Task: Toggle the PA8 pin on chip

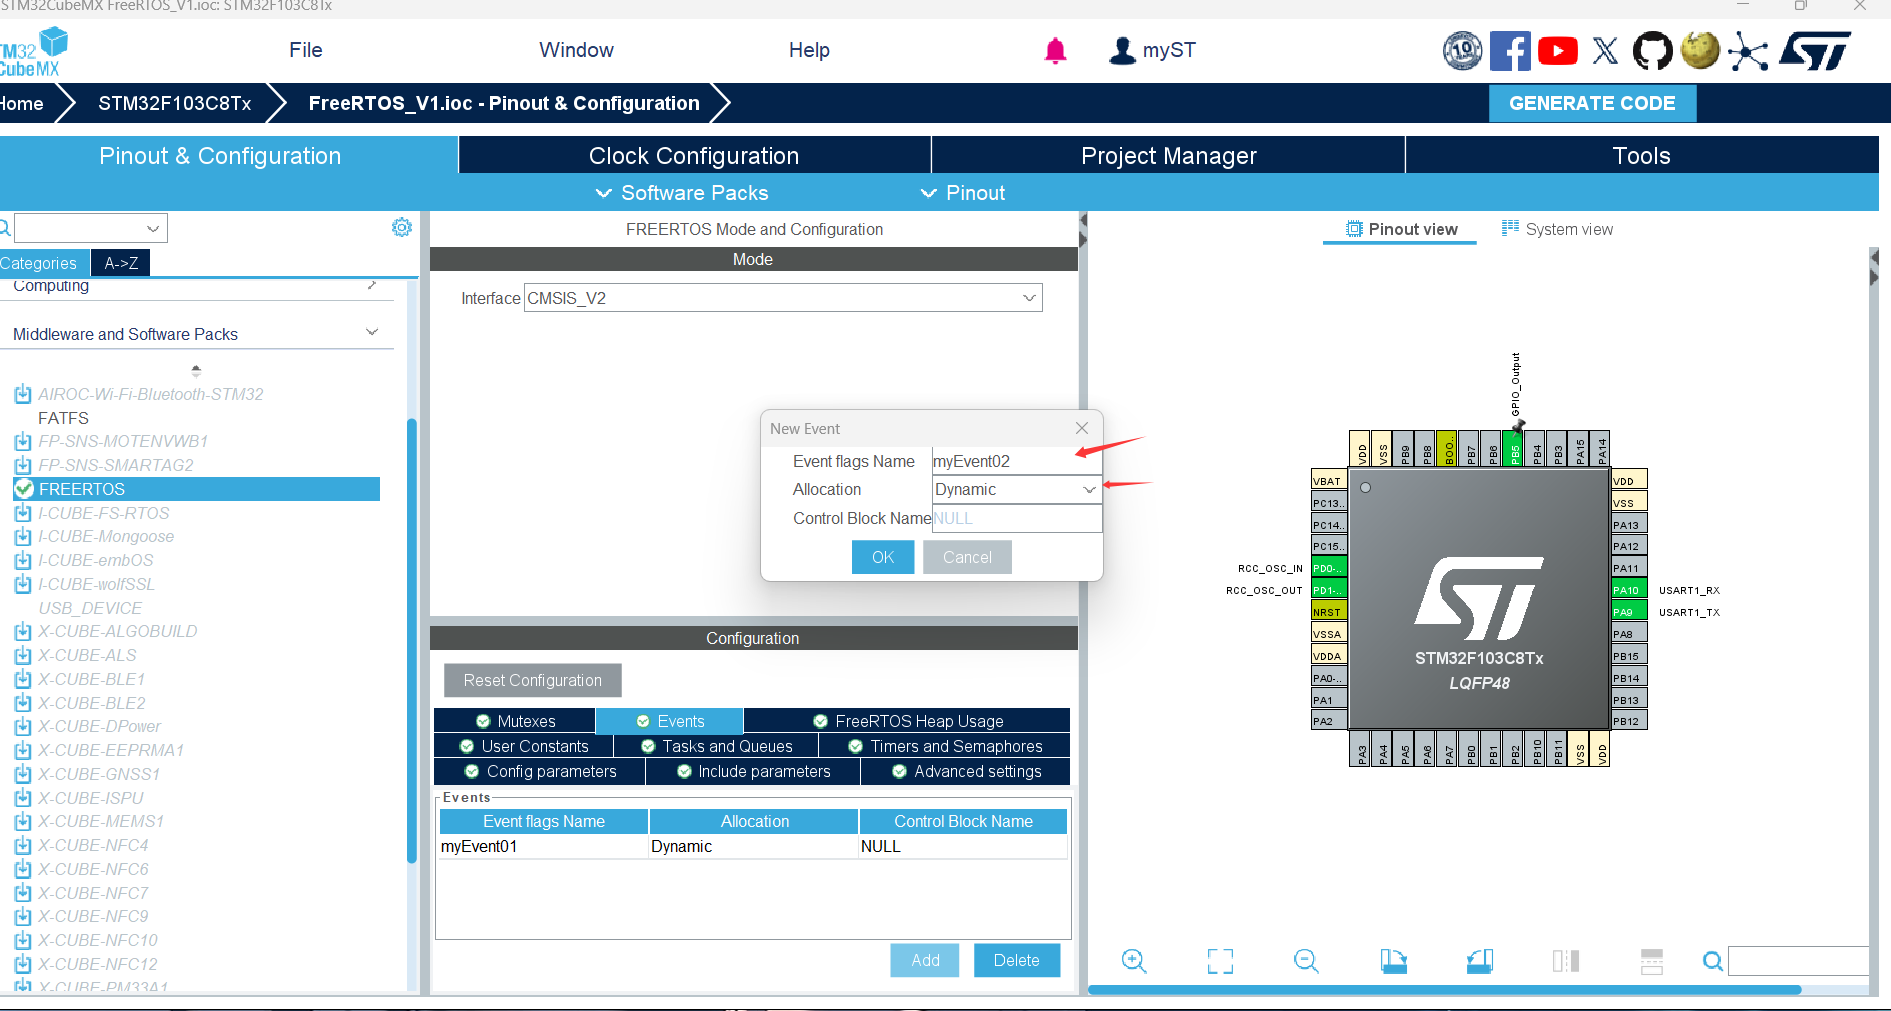Action: 1629,634
